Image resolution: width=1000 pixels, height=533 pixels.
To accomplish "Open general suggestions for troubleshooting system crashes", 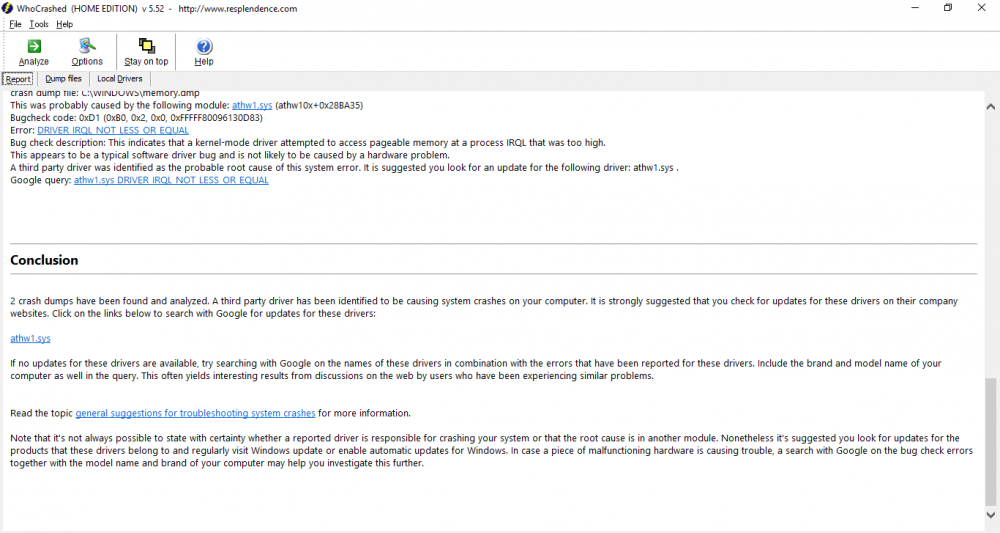I will tap(195, 413).
